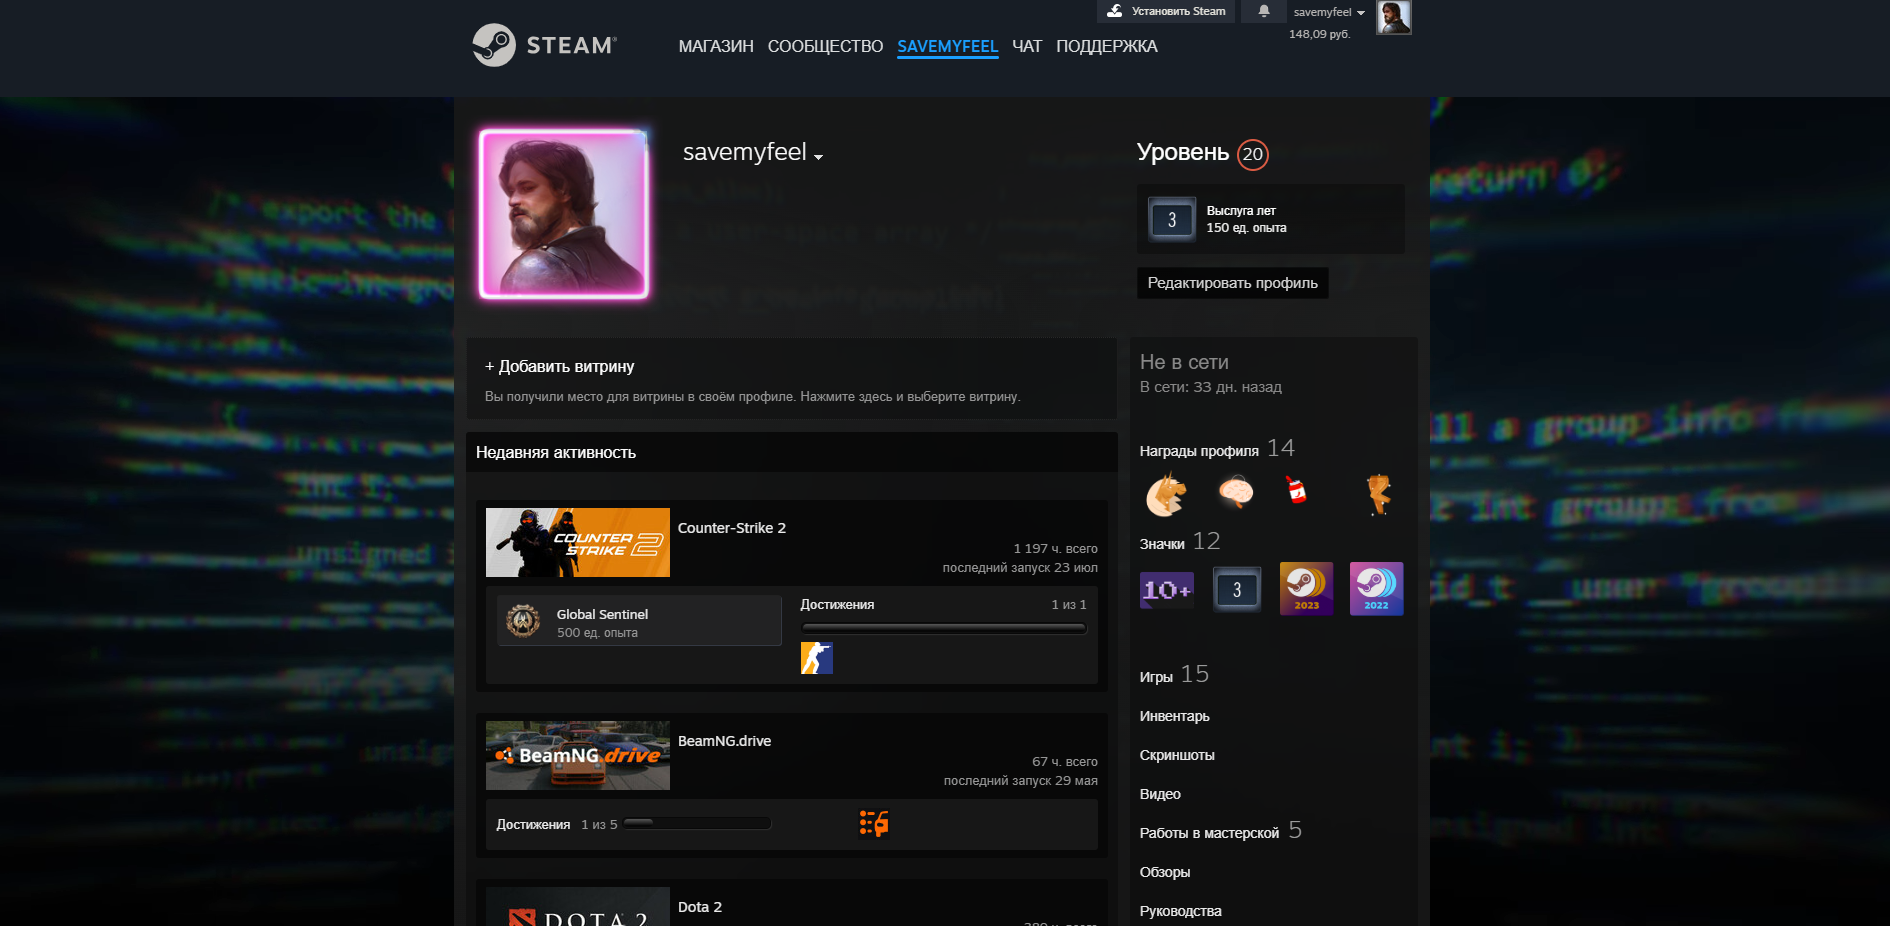View the orange character profile award icon
The height and width of the screenshot is (926, 1890).
tap(1379, 494)
